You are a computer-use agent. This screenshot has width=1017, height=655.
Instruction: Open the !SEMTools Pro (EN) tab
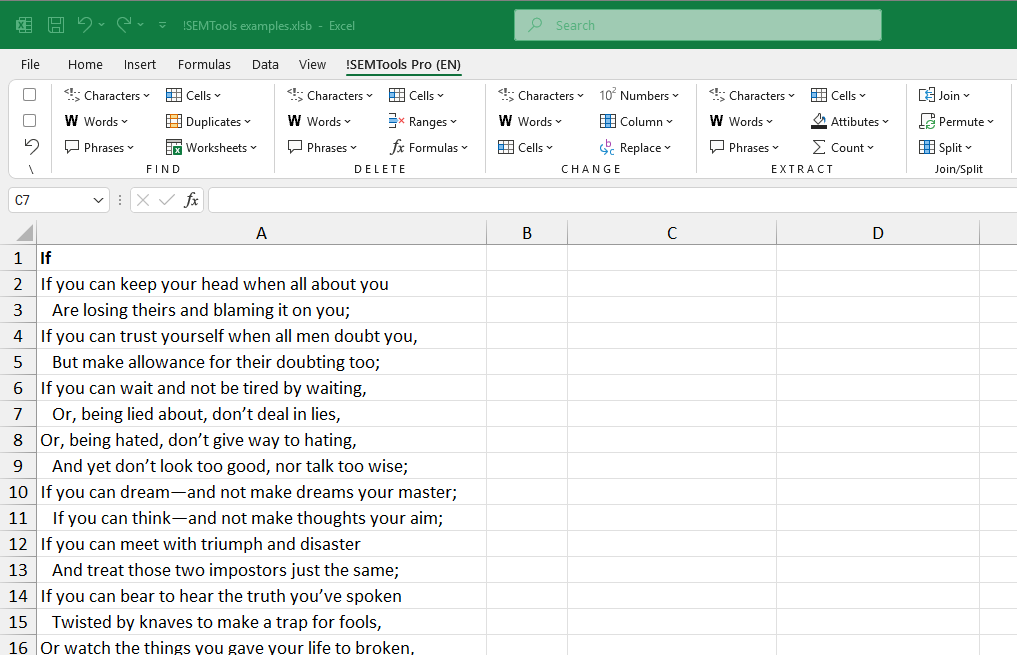coord(403,64)
